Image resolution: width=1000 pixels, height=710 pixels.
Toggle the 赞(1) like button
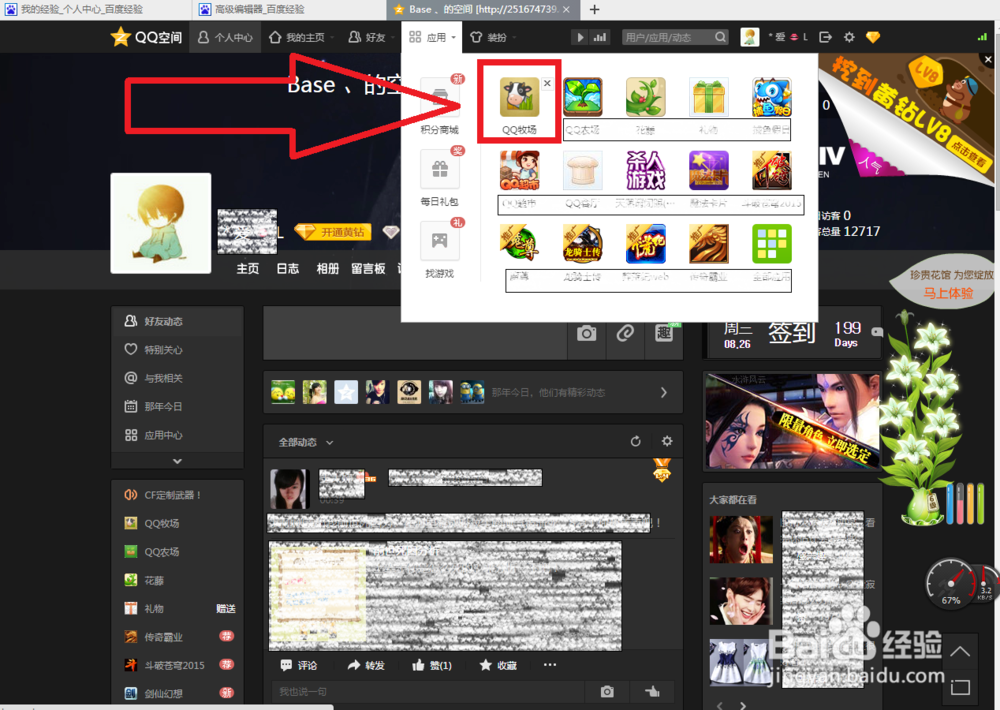pyautogui.click(x=432, y=665)
